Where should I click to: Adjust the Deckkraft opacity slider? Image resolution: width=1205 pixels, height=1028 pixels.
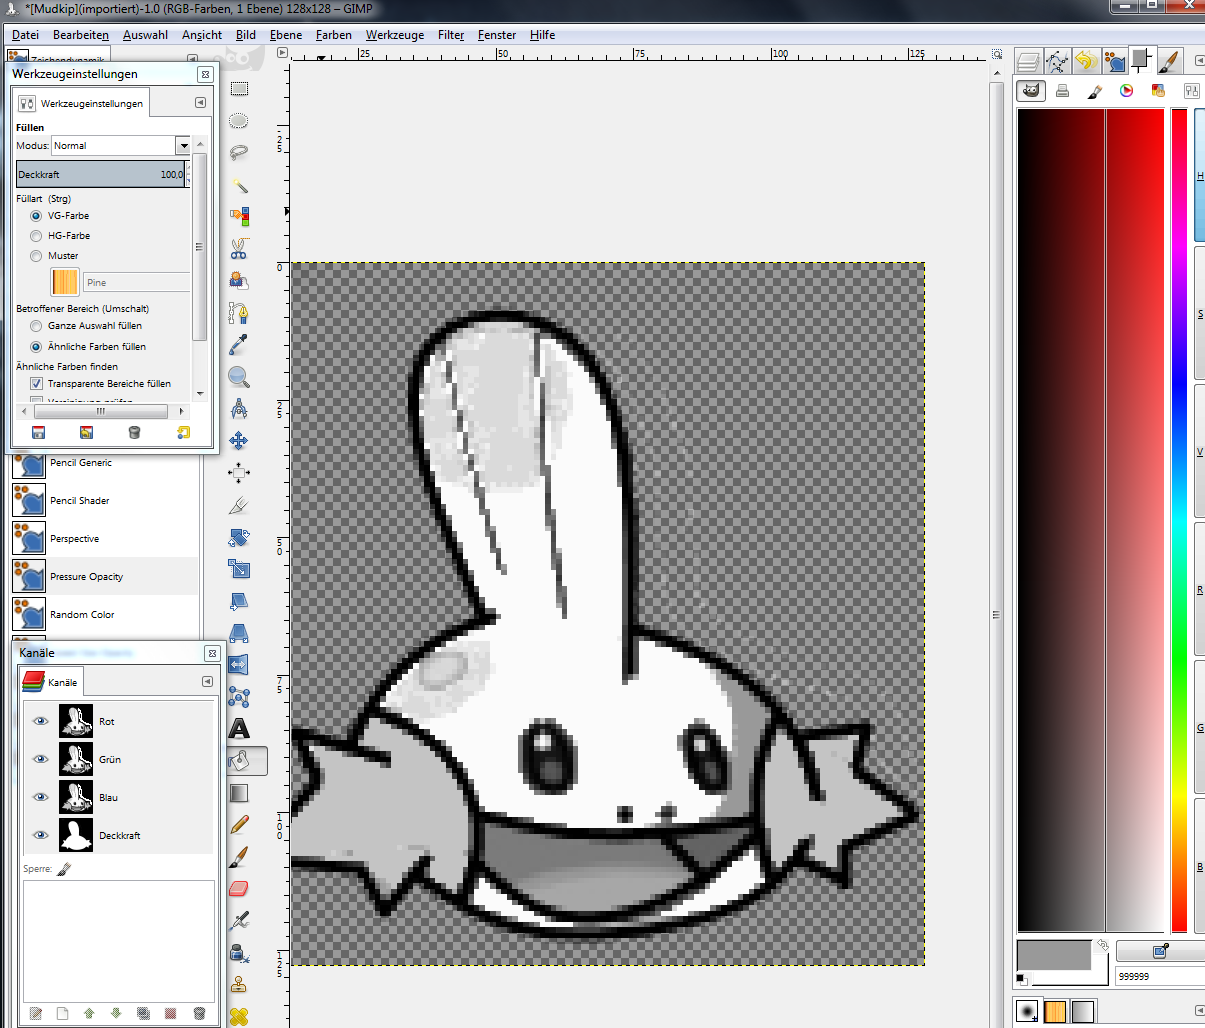(101, 174)
